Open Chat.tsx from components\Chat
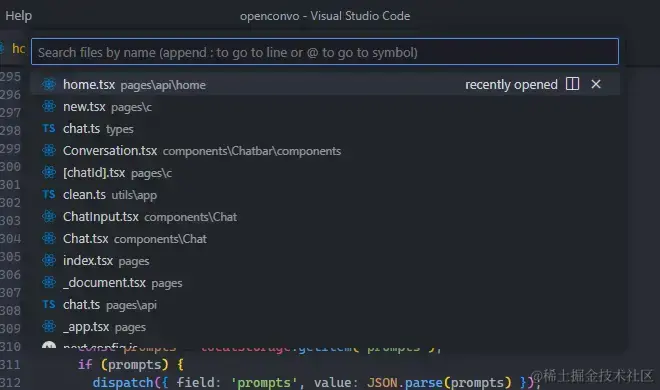Screen dimensions: 660x390 point(325,239)
